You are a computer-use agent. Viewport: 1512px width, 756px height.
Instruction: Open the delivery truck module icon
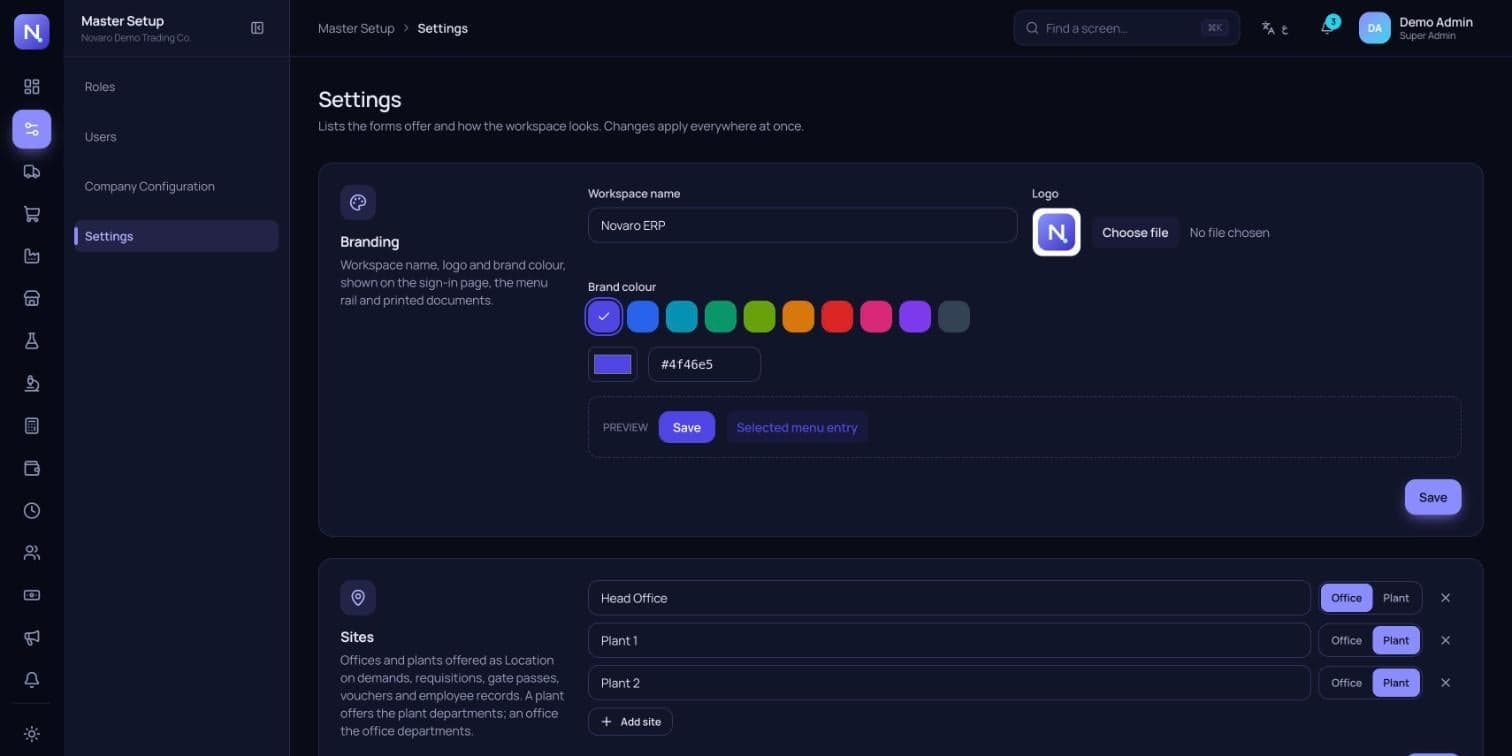click(x=32, y=171)
